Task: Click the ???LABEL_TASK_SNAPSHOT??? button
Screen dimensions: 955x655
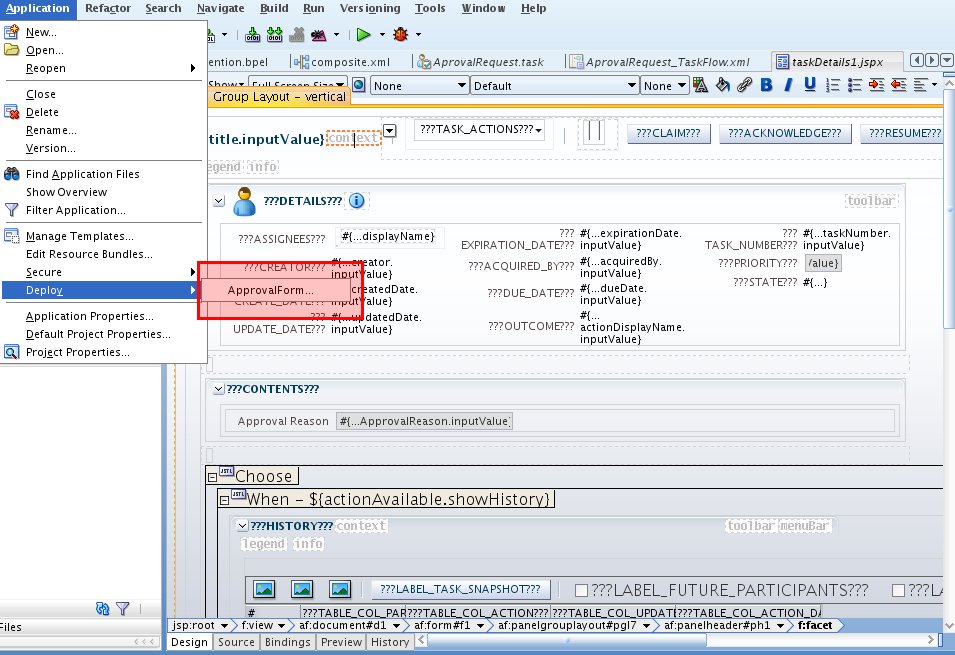Action: click(460, 589)
